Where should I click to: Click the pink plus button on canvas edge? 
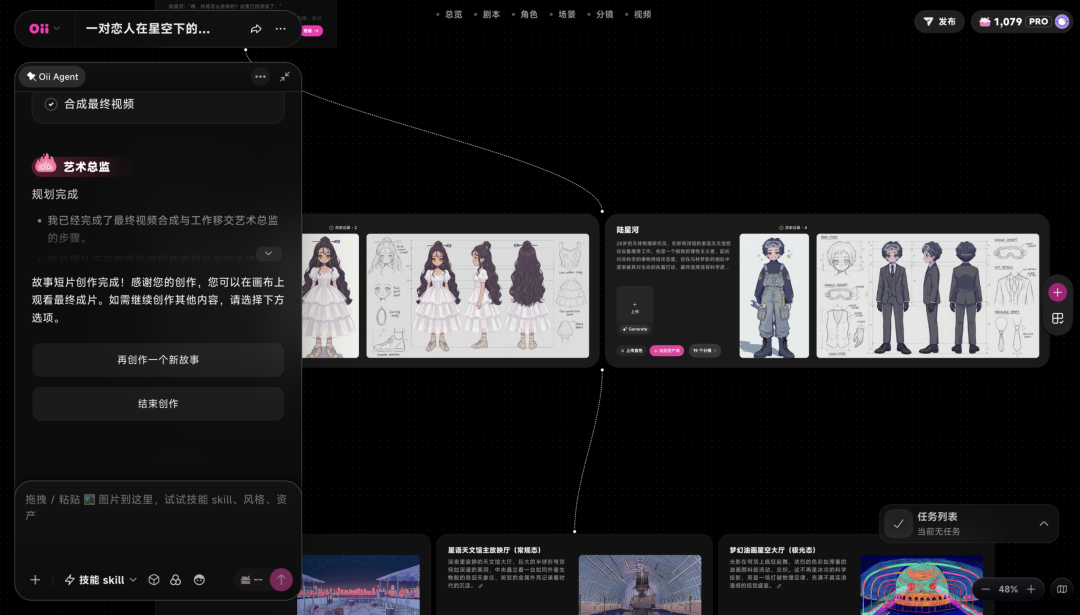click(x=1057, y=292)
